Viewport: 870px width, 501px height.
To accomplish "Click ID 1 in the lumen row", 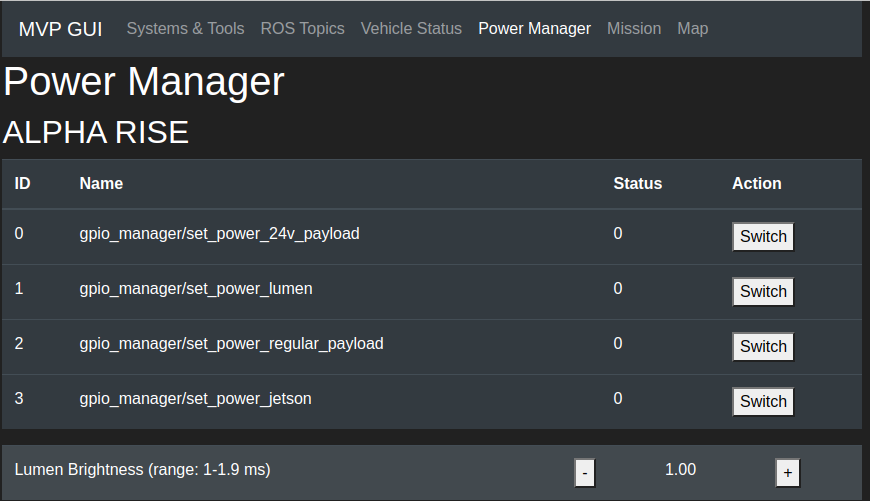I will (x=19, y=289).
